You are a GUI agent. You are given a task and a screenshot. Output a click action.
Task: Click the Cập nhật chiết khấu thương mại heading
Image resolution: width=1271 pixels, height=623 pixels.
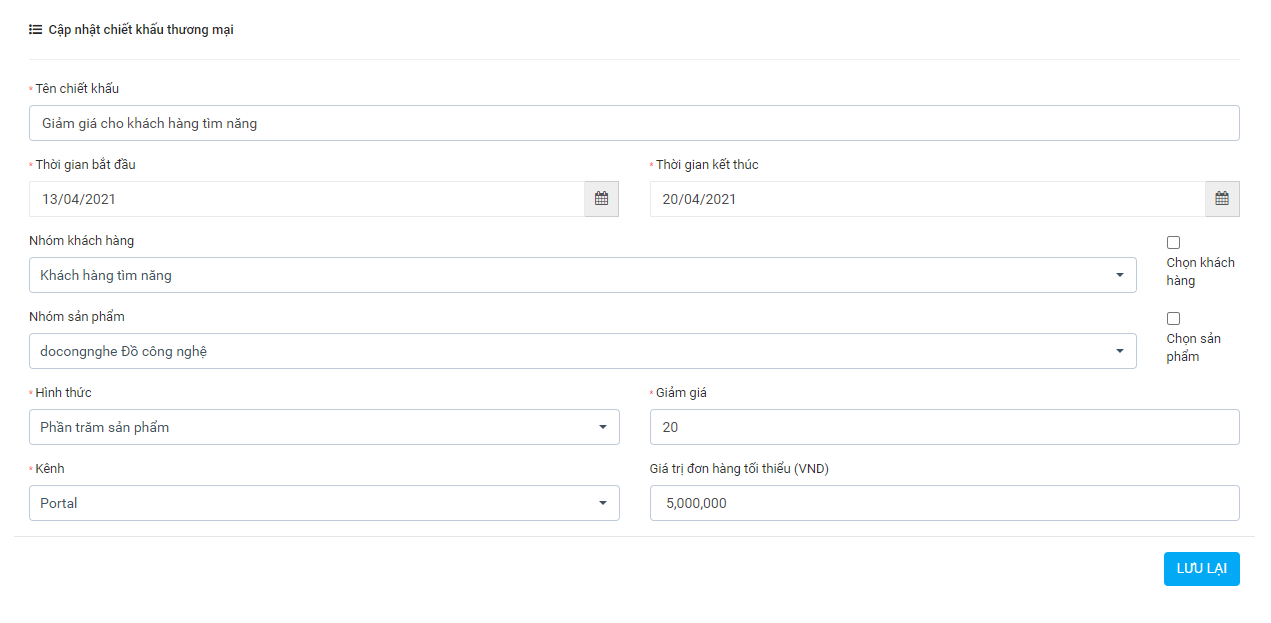141,30
